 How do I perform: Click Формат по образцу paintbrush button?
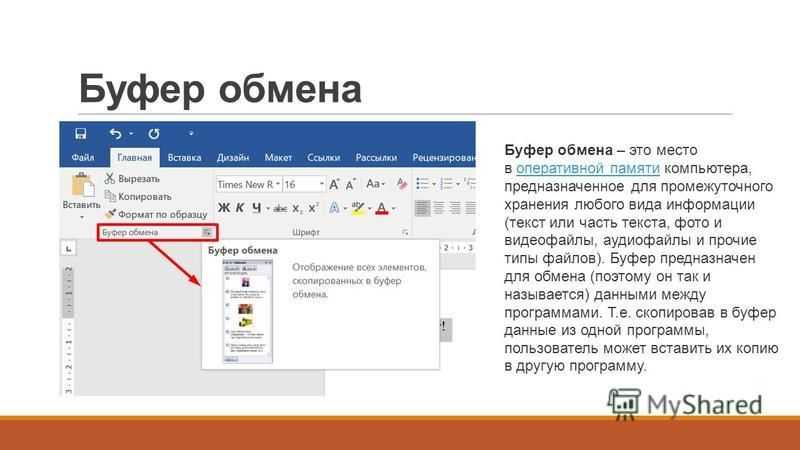156,214
